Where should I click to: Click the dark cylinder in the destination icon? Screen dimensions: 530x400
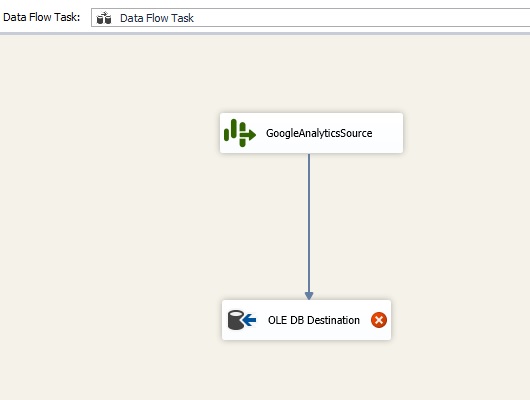point(236,320)
